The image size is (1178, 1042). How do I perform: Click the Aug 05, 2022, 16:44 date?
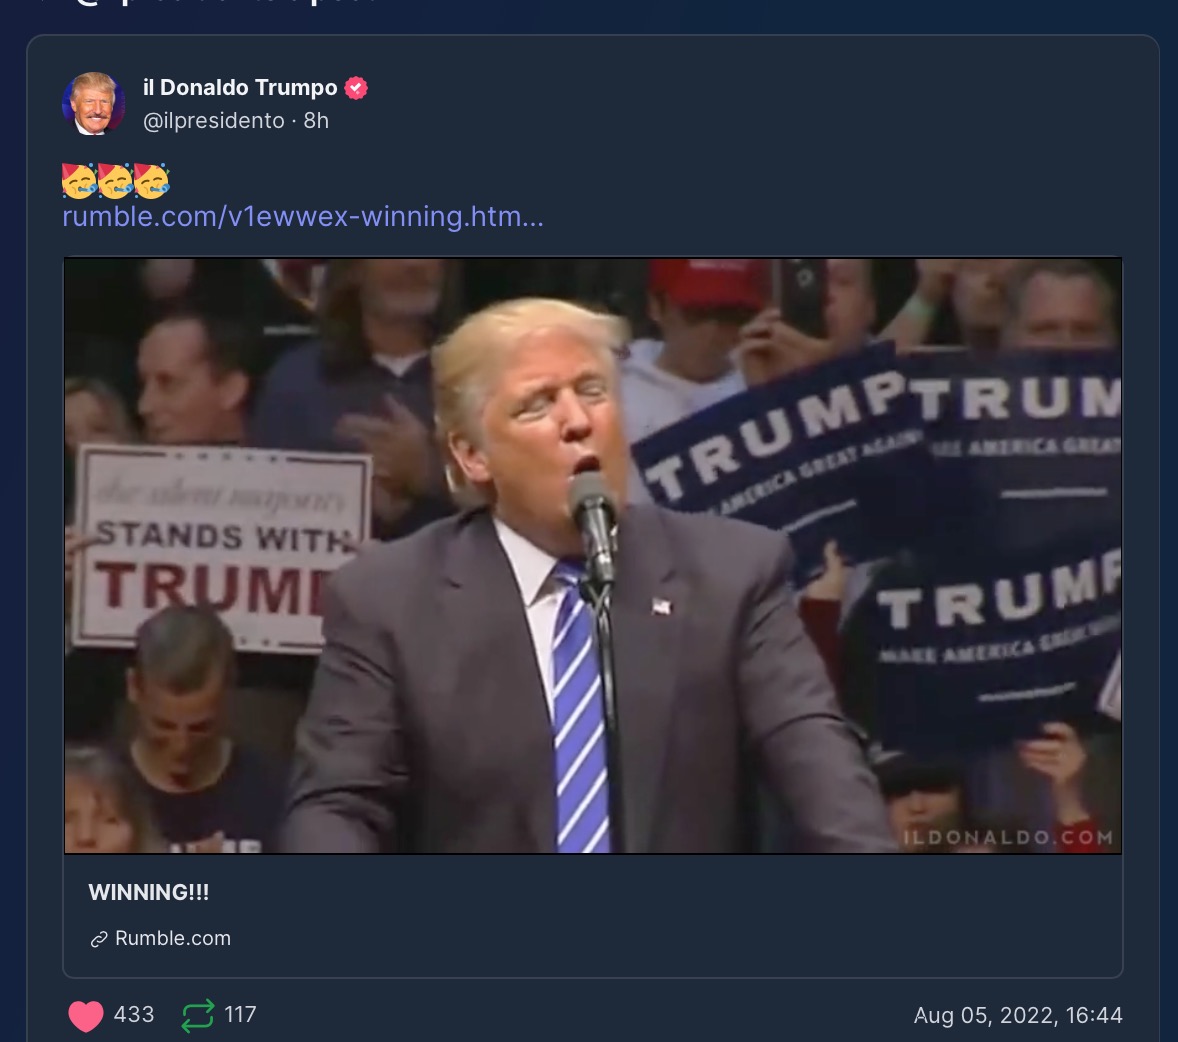click(x=1018, y=1016)
